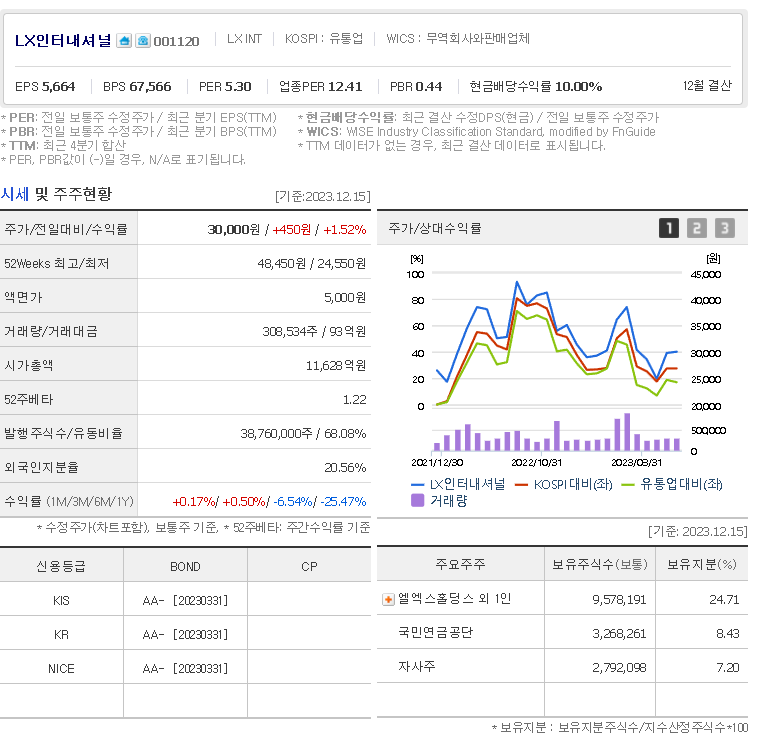
Task: Click the CP column header
Action: [309, 566]
